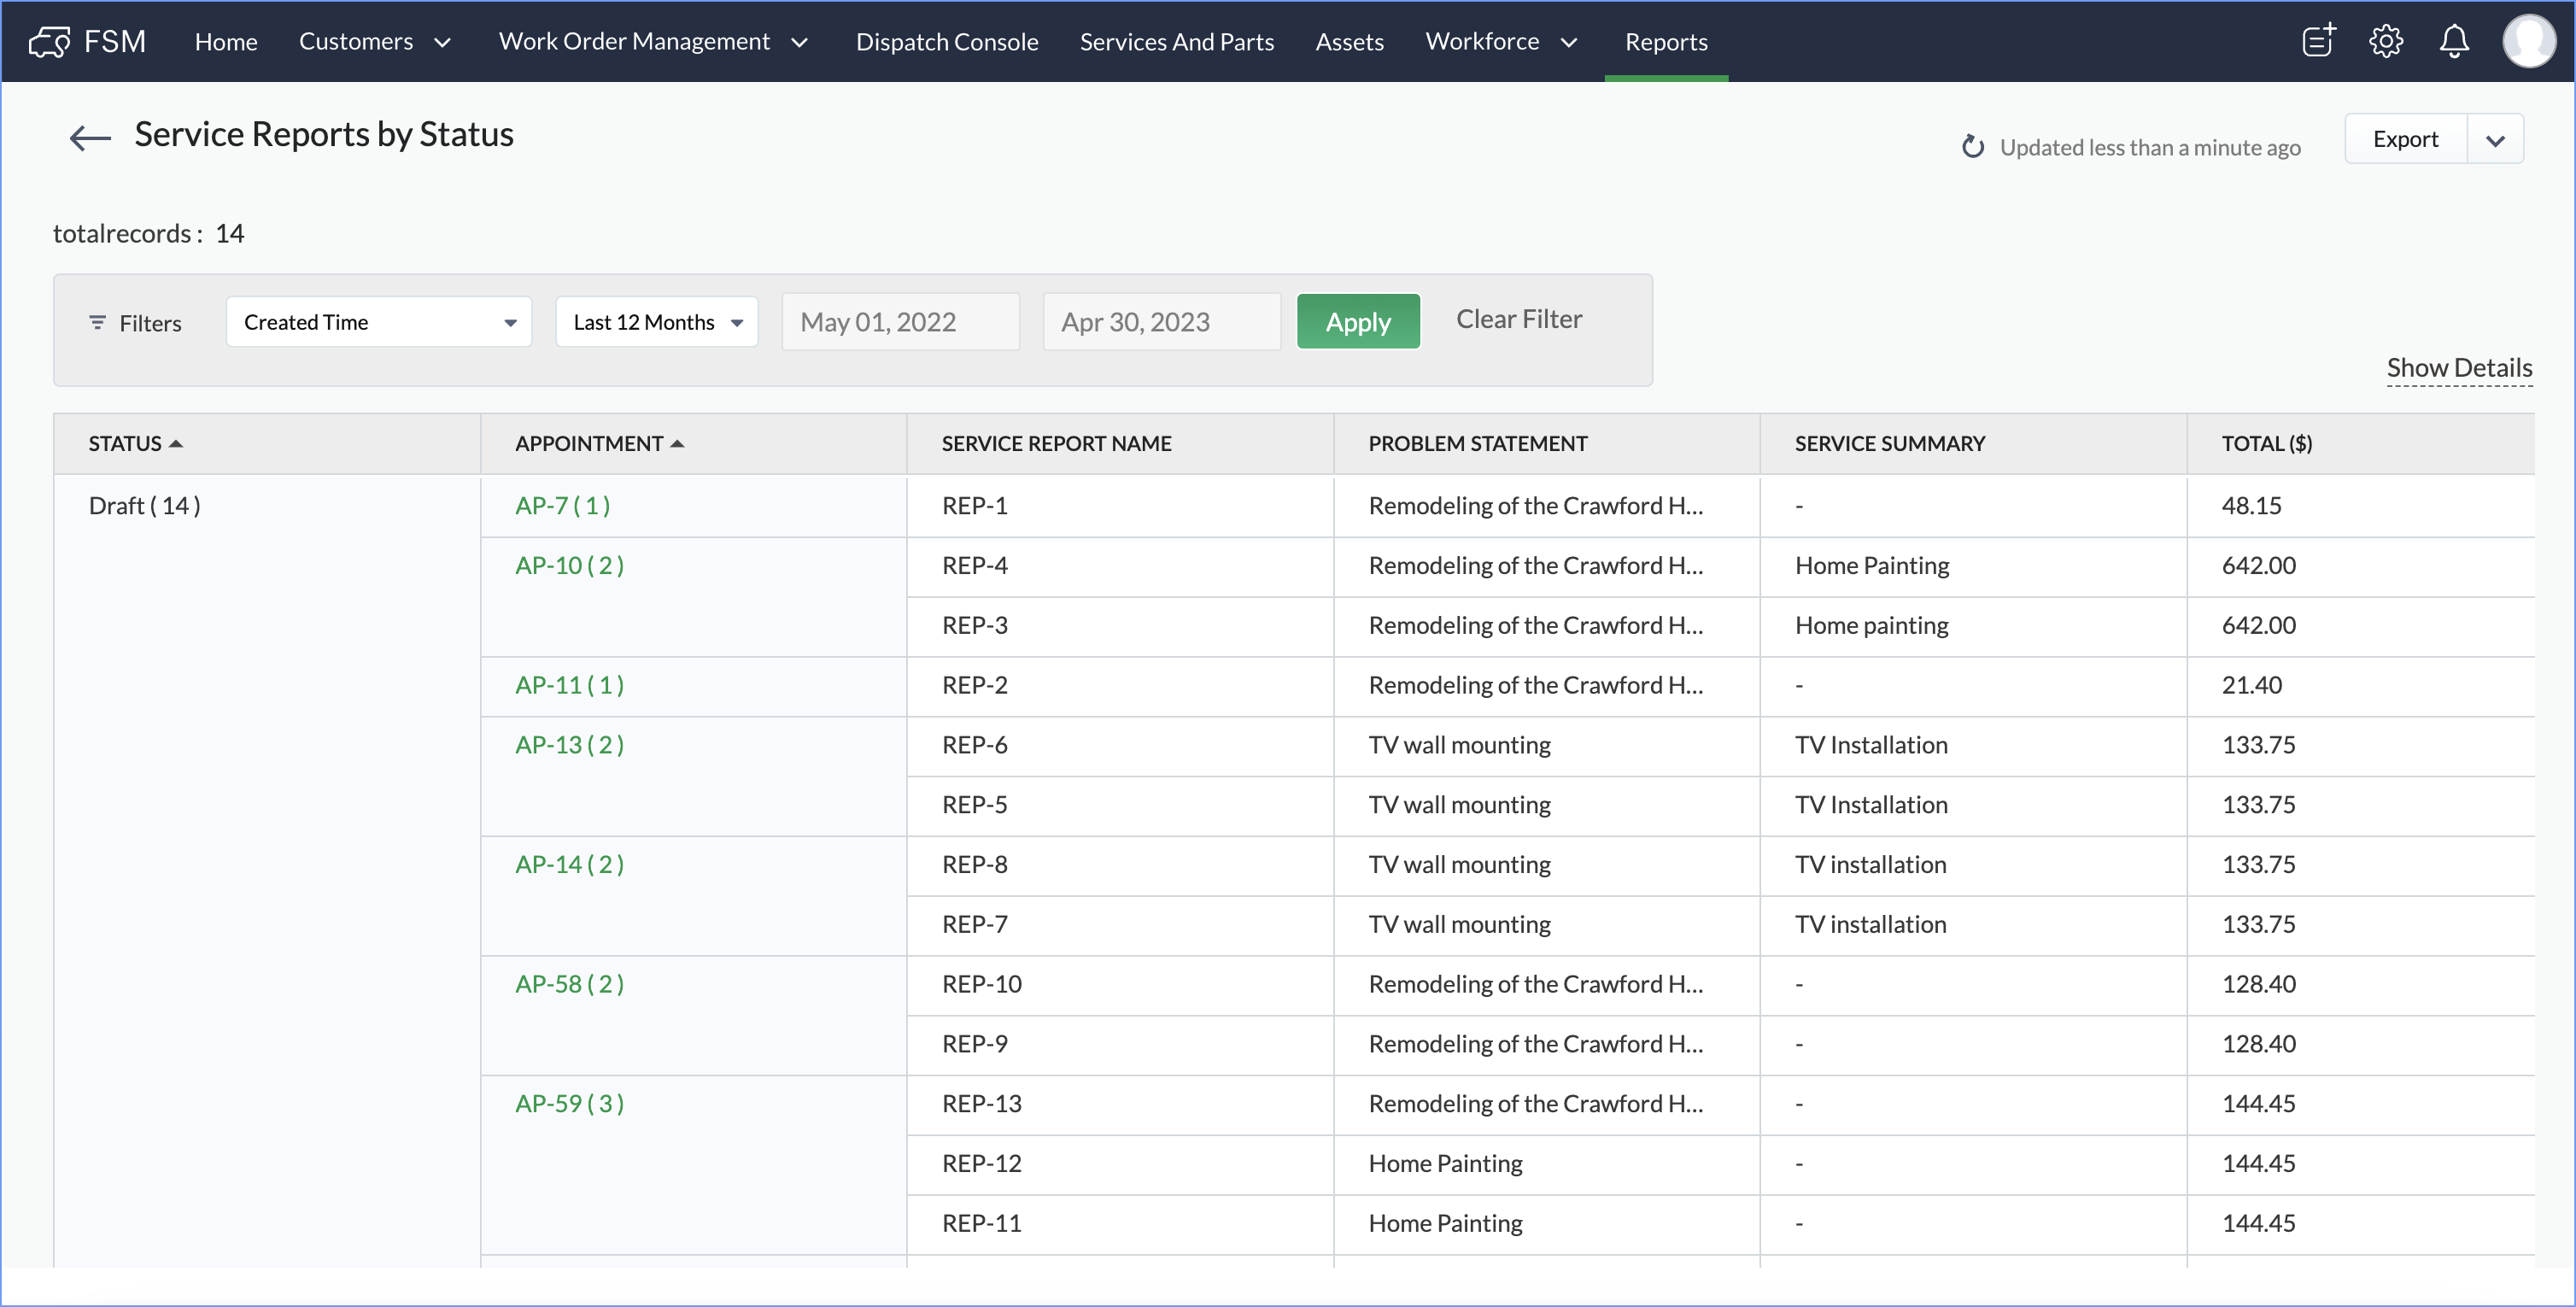Open settings gear icon
Viewport: 2576px width, 1307px height.
coord(2386,41)
